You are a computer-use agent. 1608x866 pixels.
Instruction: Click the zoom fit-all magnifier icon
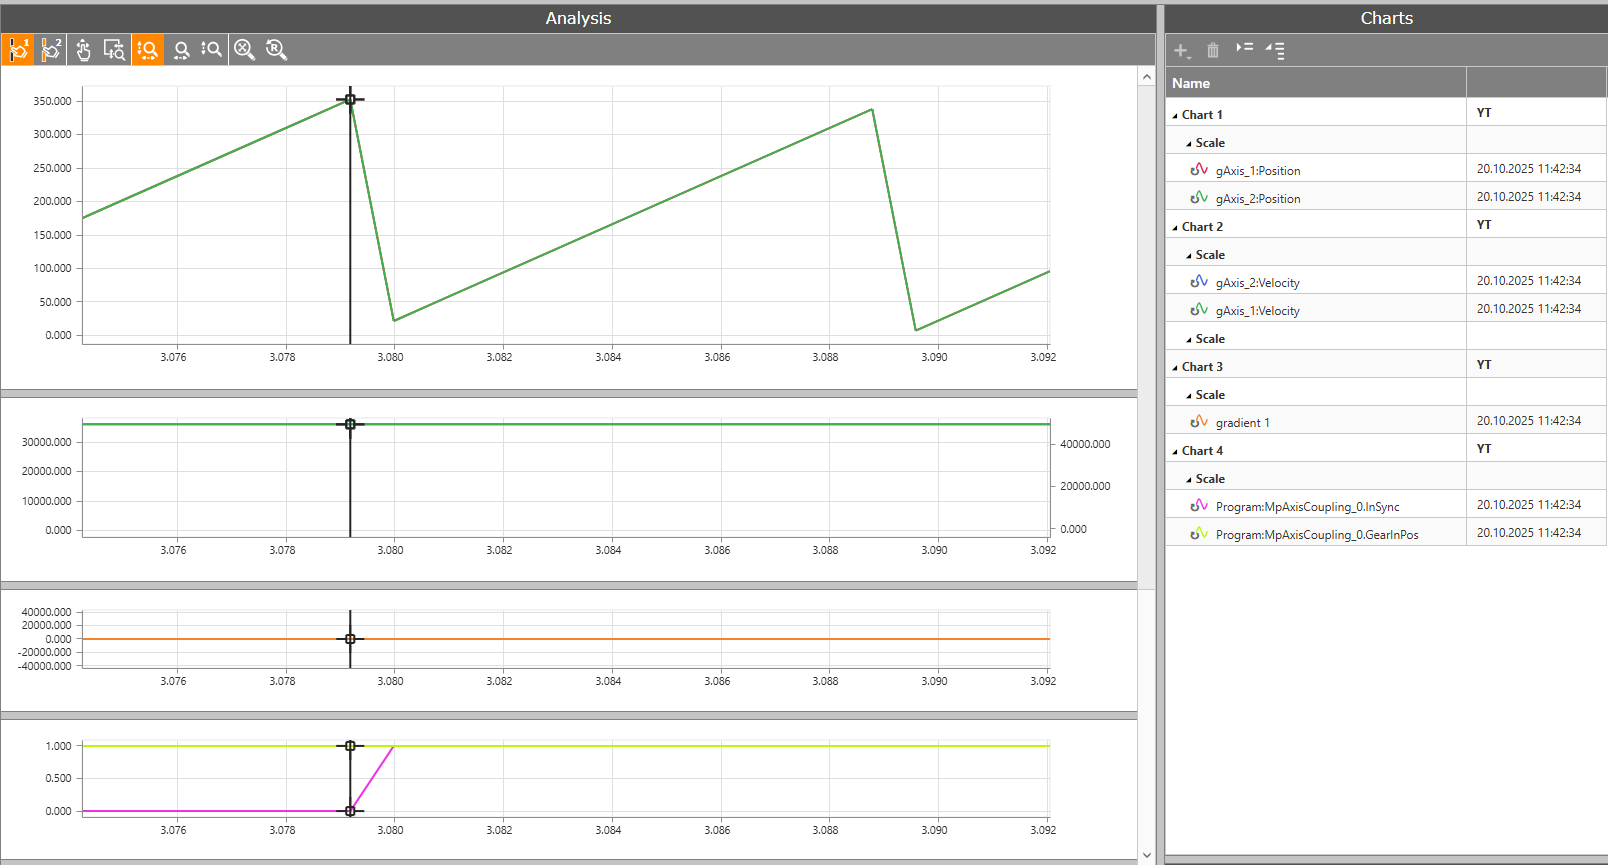pyautogui.click(x=244, y=49)
